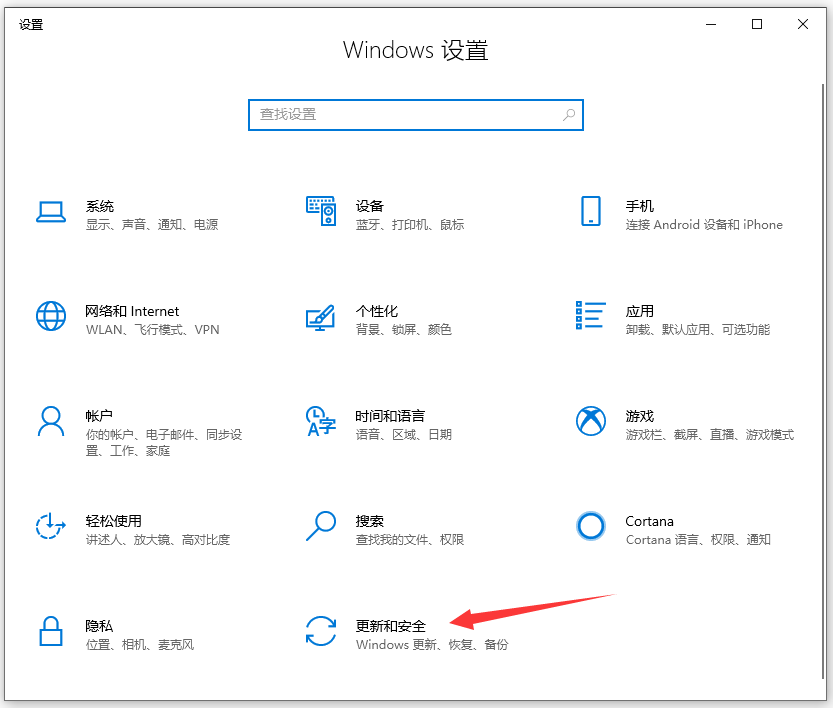Click description 蓝牙、打印机、鼠标
Viewport: 833px width, 708px height.
point(410,225)
